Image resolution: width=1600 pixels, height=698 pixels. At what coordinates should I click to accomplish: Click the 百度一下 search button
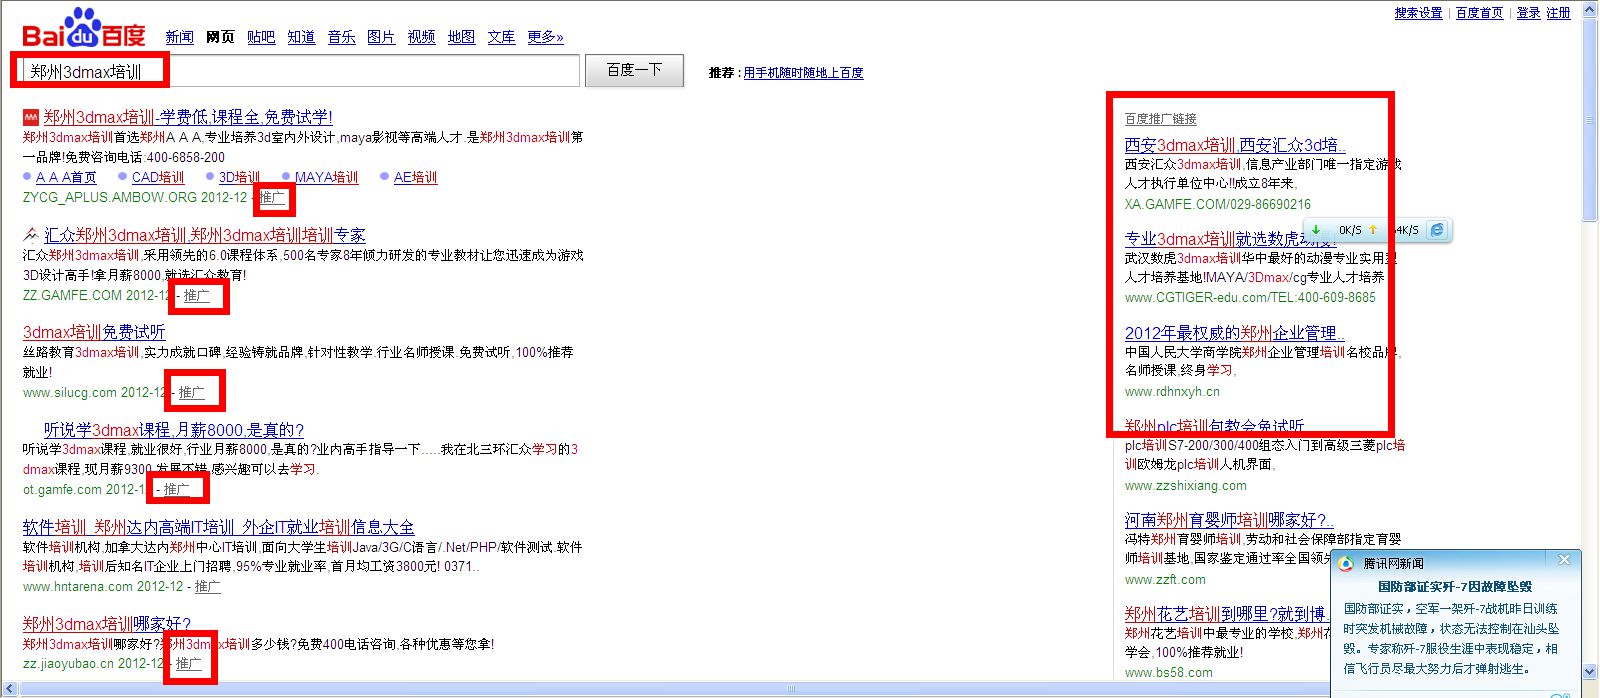635,70
